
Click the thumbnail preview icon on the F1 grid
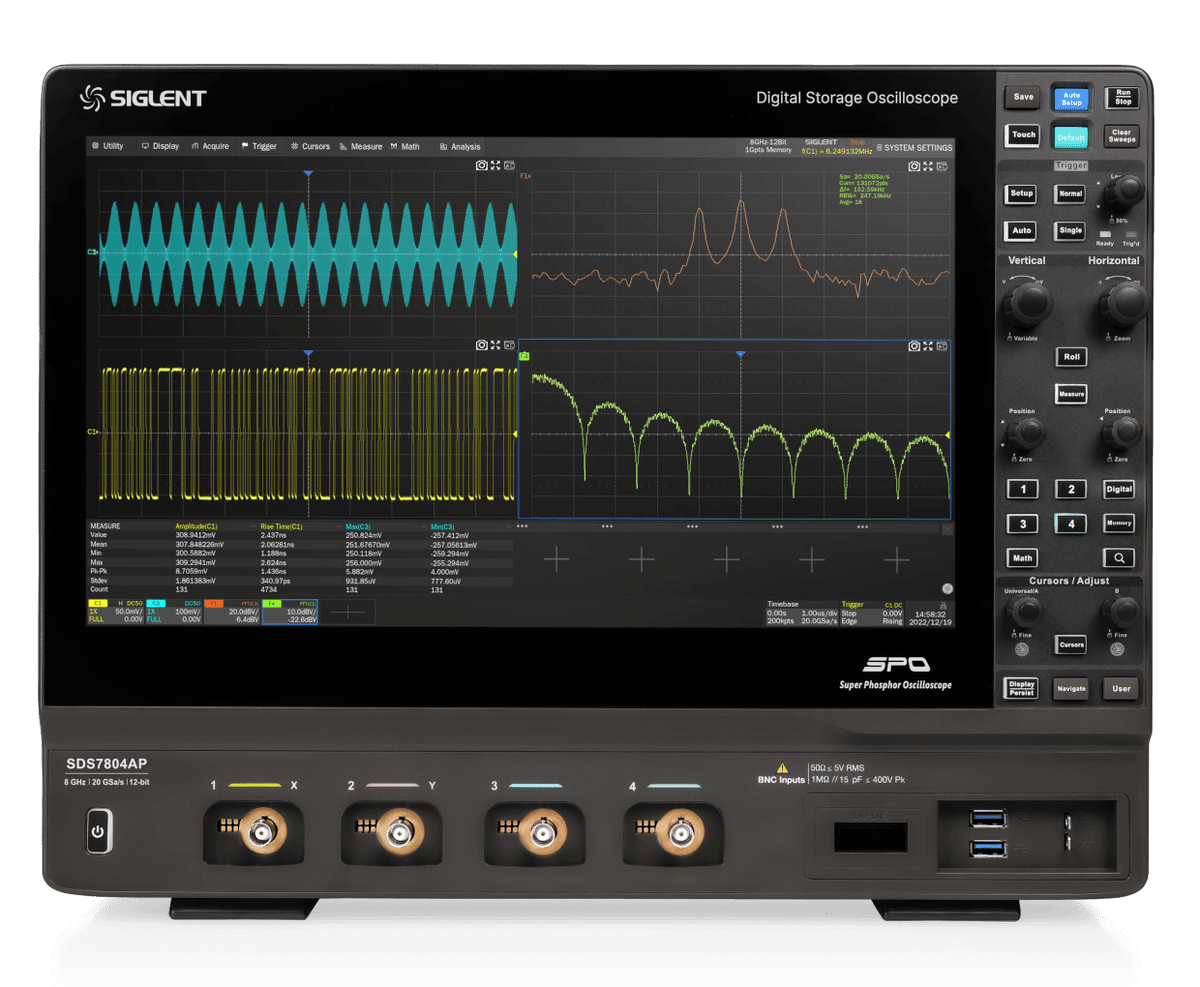(942, 166)
